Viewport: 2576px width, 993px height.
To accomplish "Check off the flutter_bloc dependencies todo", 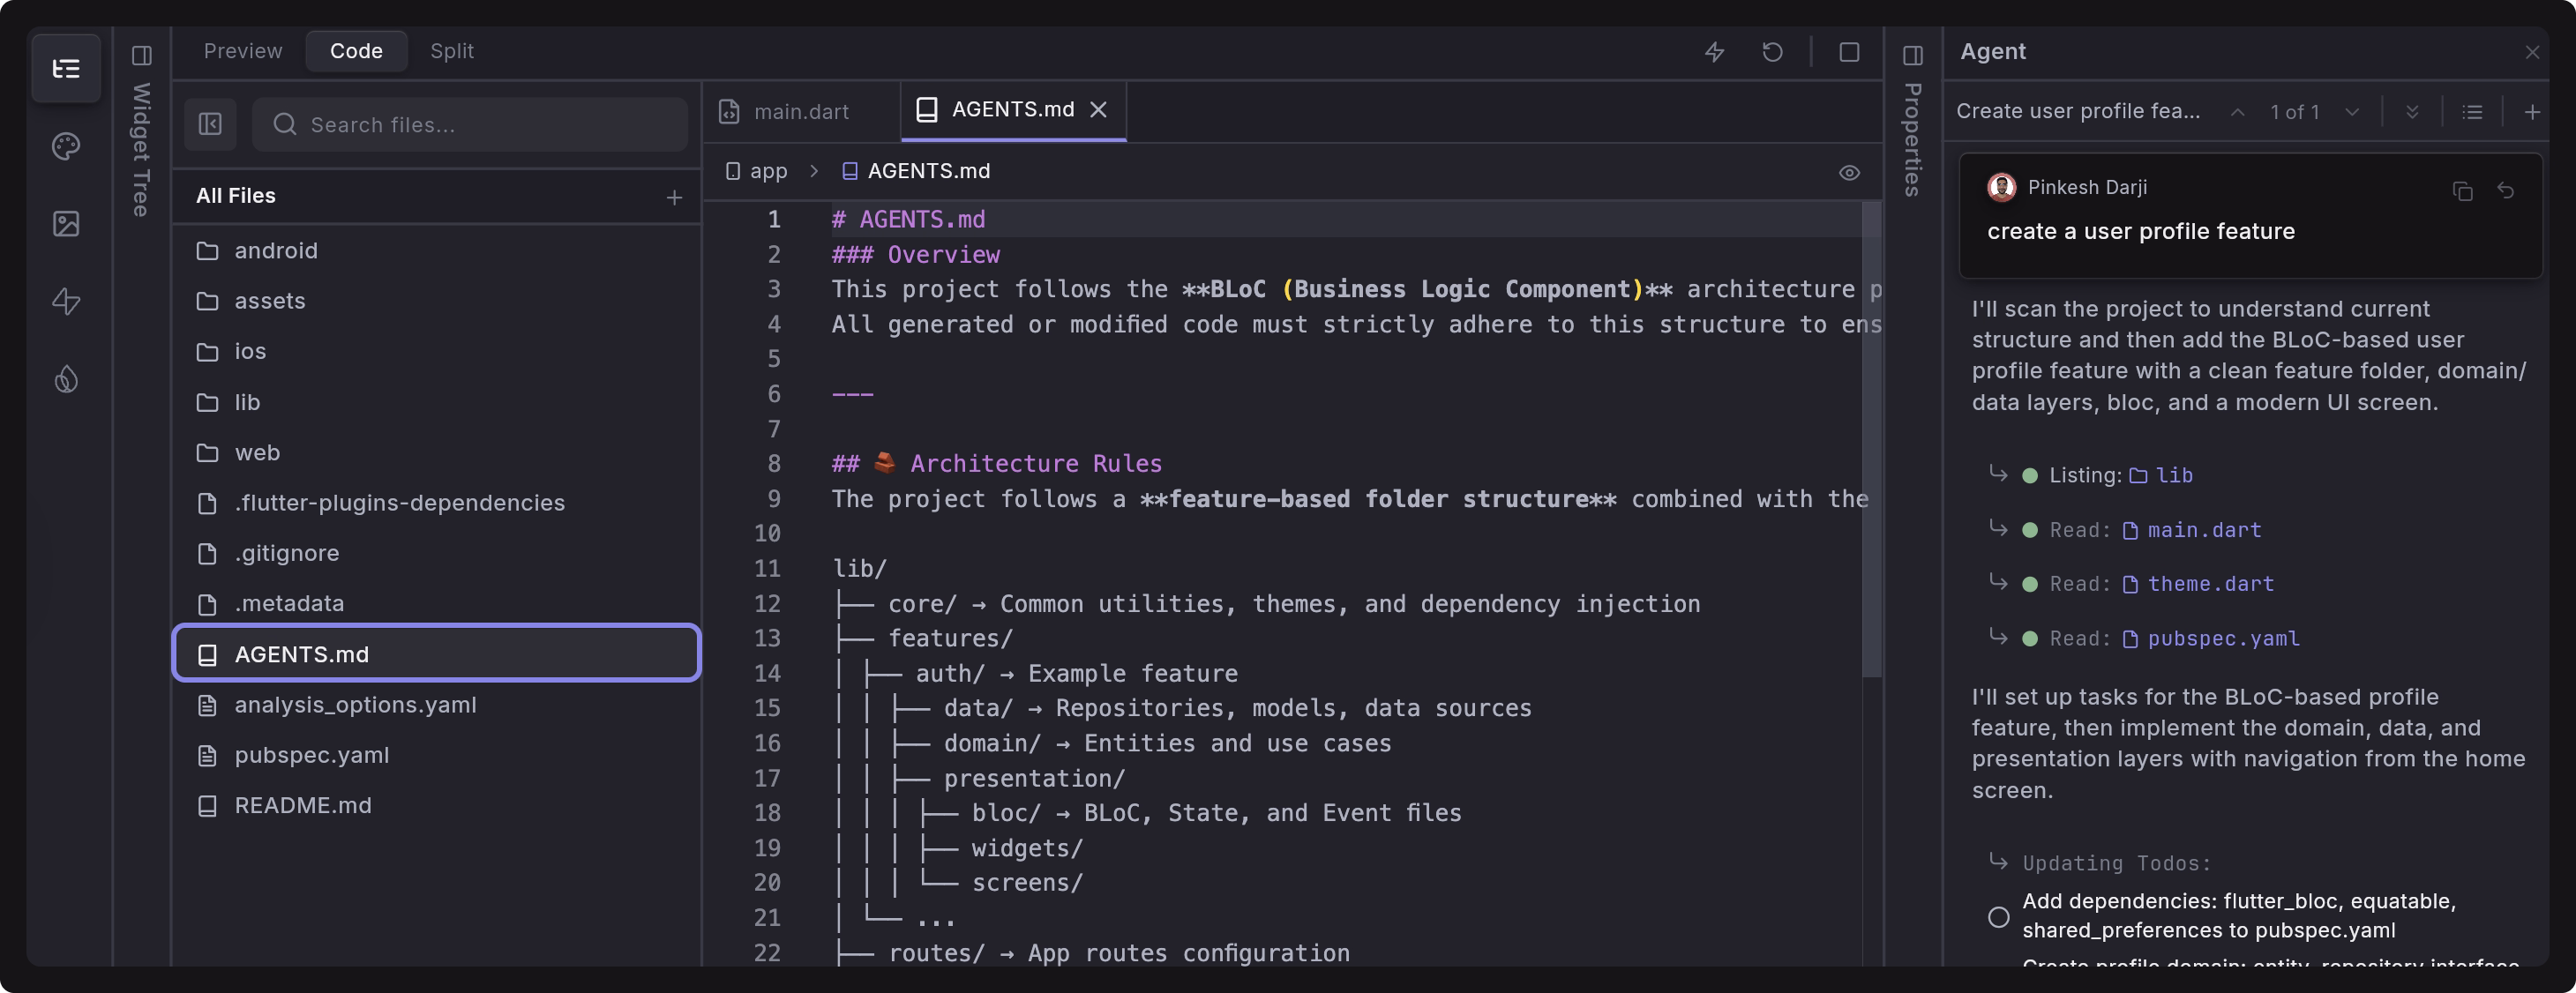I will [1998, 916].
